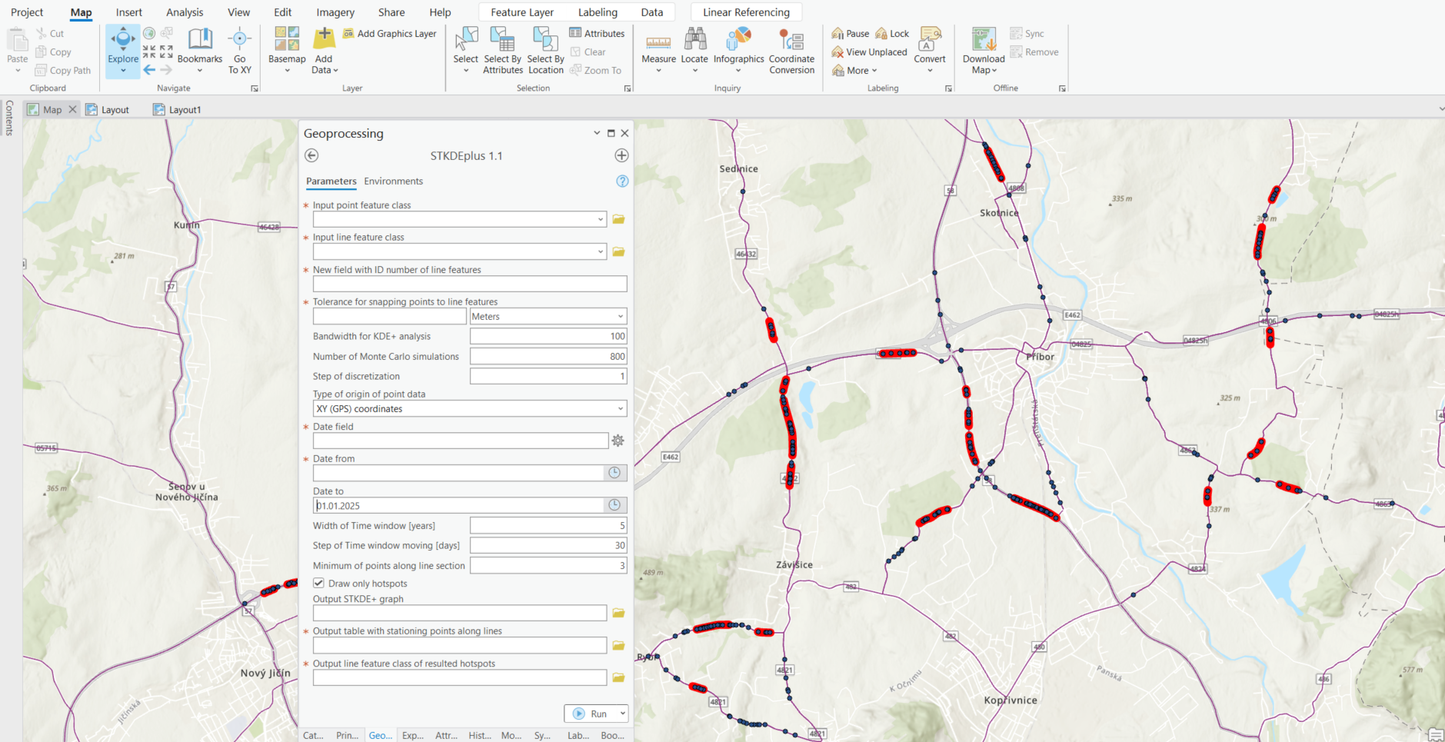Browse for input point feature class folder

click(x=618, y=219)
